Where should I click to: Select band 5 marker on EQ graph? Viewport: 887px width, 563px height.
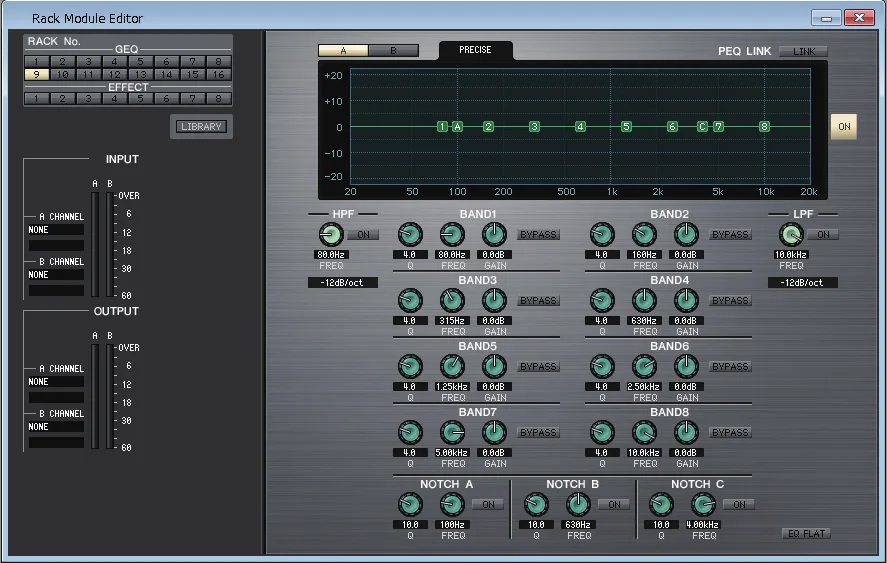tap(626, 127)
